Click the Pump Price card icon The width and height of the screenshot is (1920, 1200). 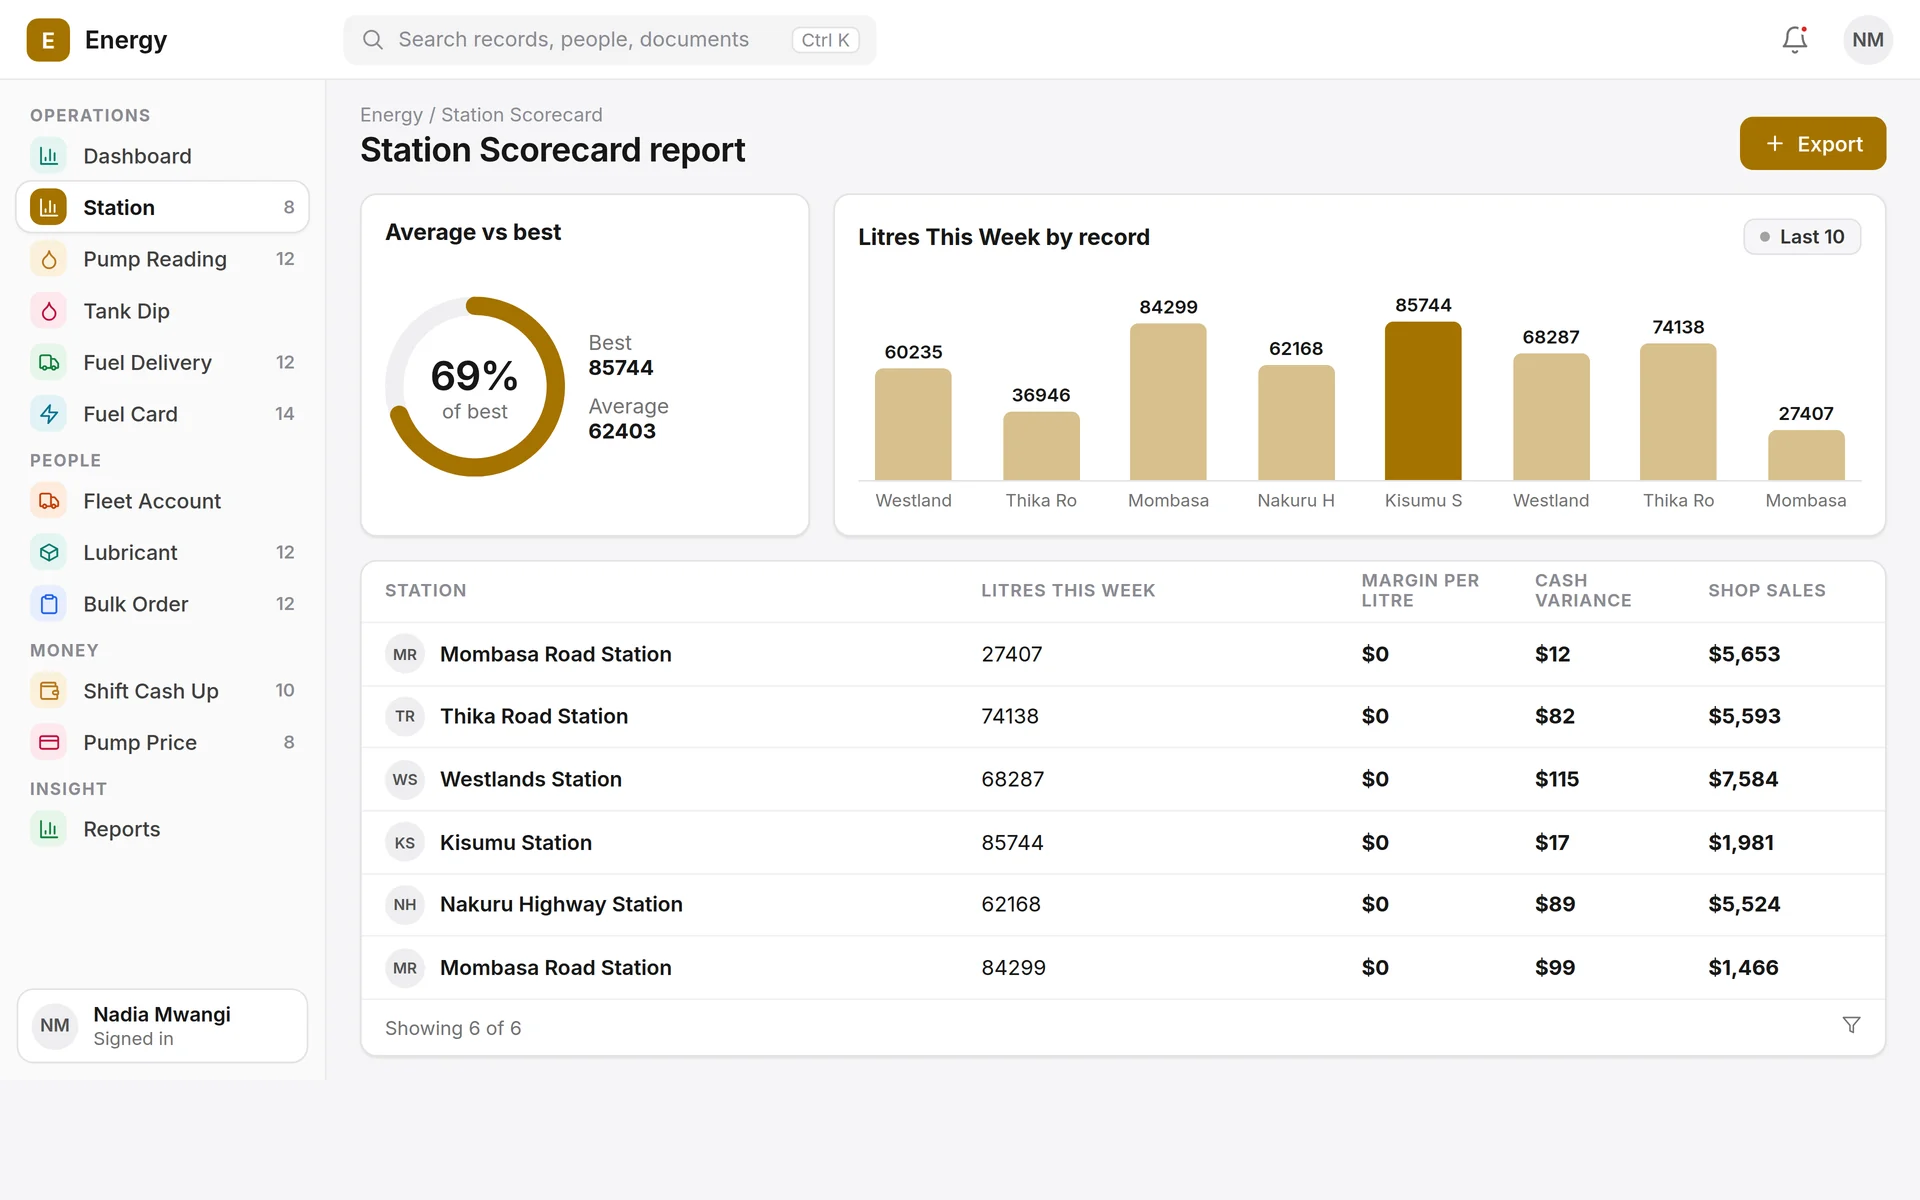(x=49, y=743)
